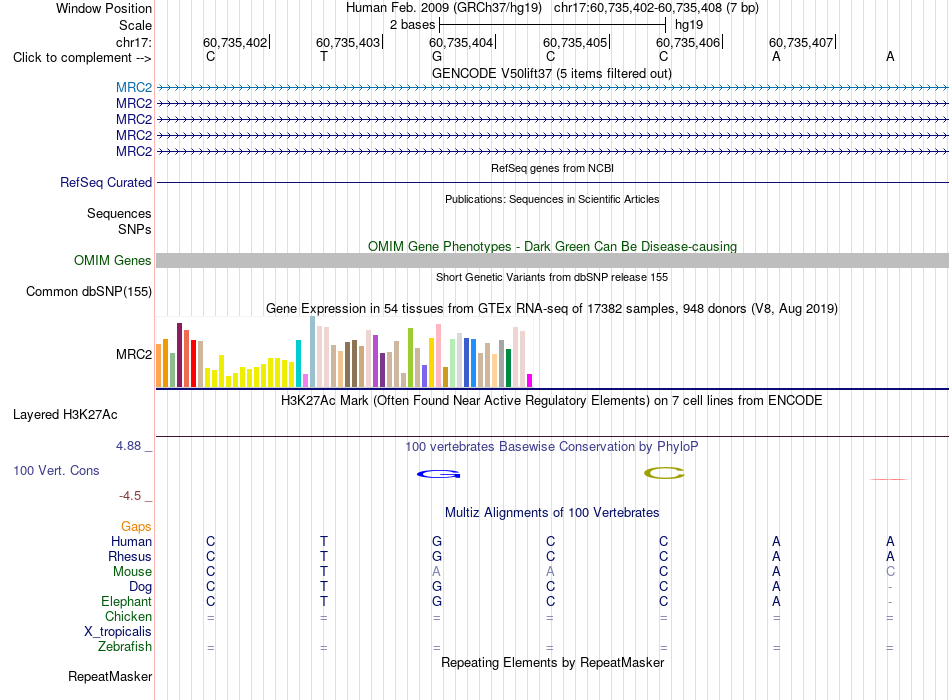This screenshot has height=700, width=950.
Task: Click Mouse row's gray A under reference G
Action: tap(437, 572)
